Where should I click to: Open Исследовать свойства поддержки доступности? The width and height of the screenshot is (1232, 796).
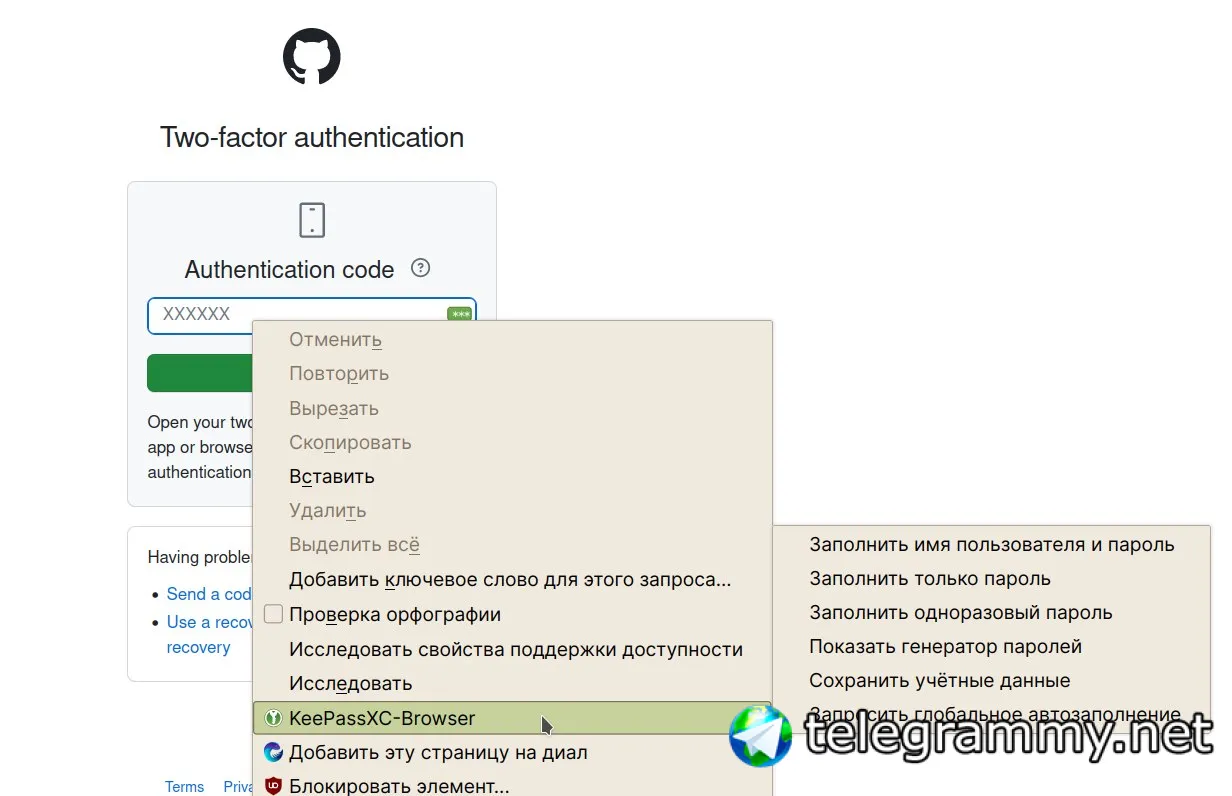[x=512, y=649]
